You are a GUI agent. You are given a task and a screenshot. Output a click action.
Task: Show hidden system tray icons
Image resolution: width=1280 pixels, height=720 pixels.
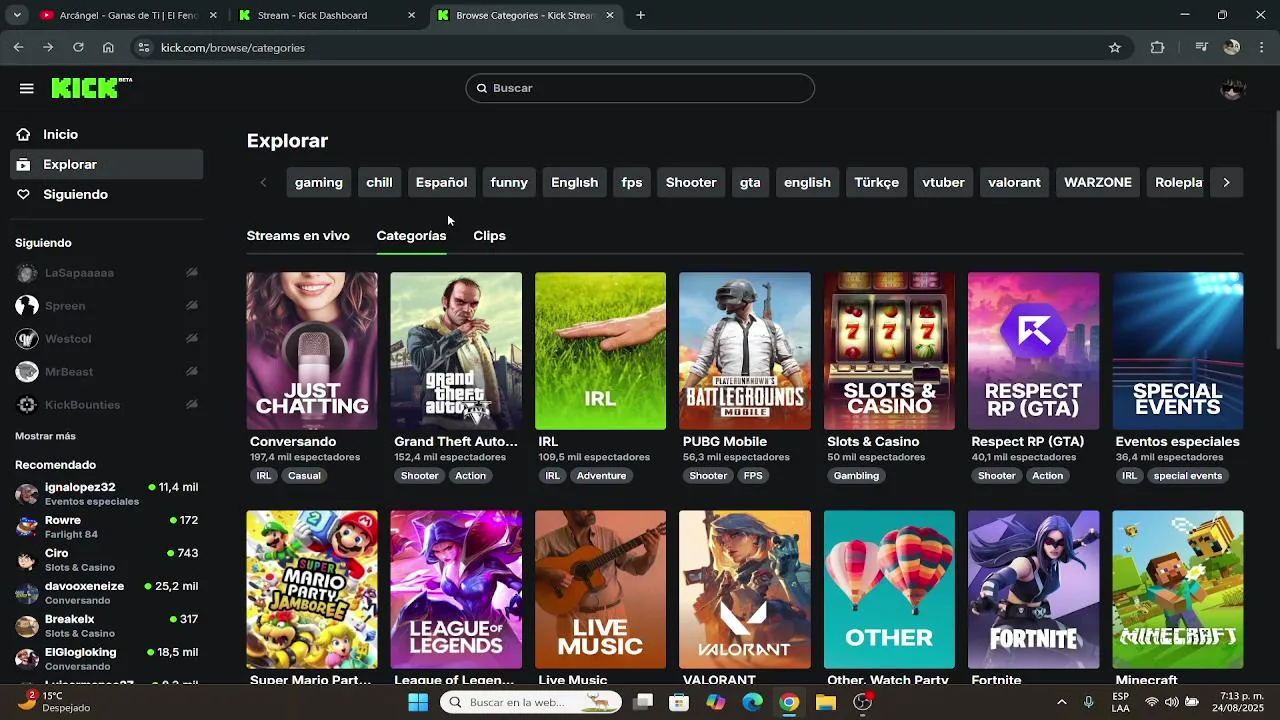(x=1061, y=702)
